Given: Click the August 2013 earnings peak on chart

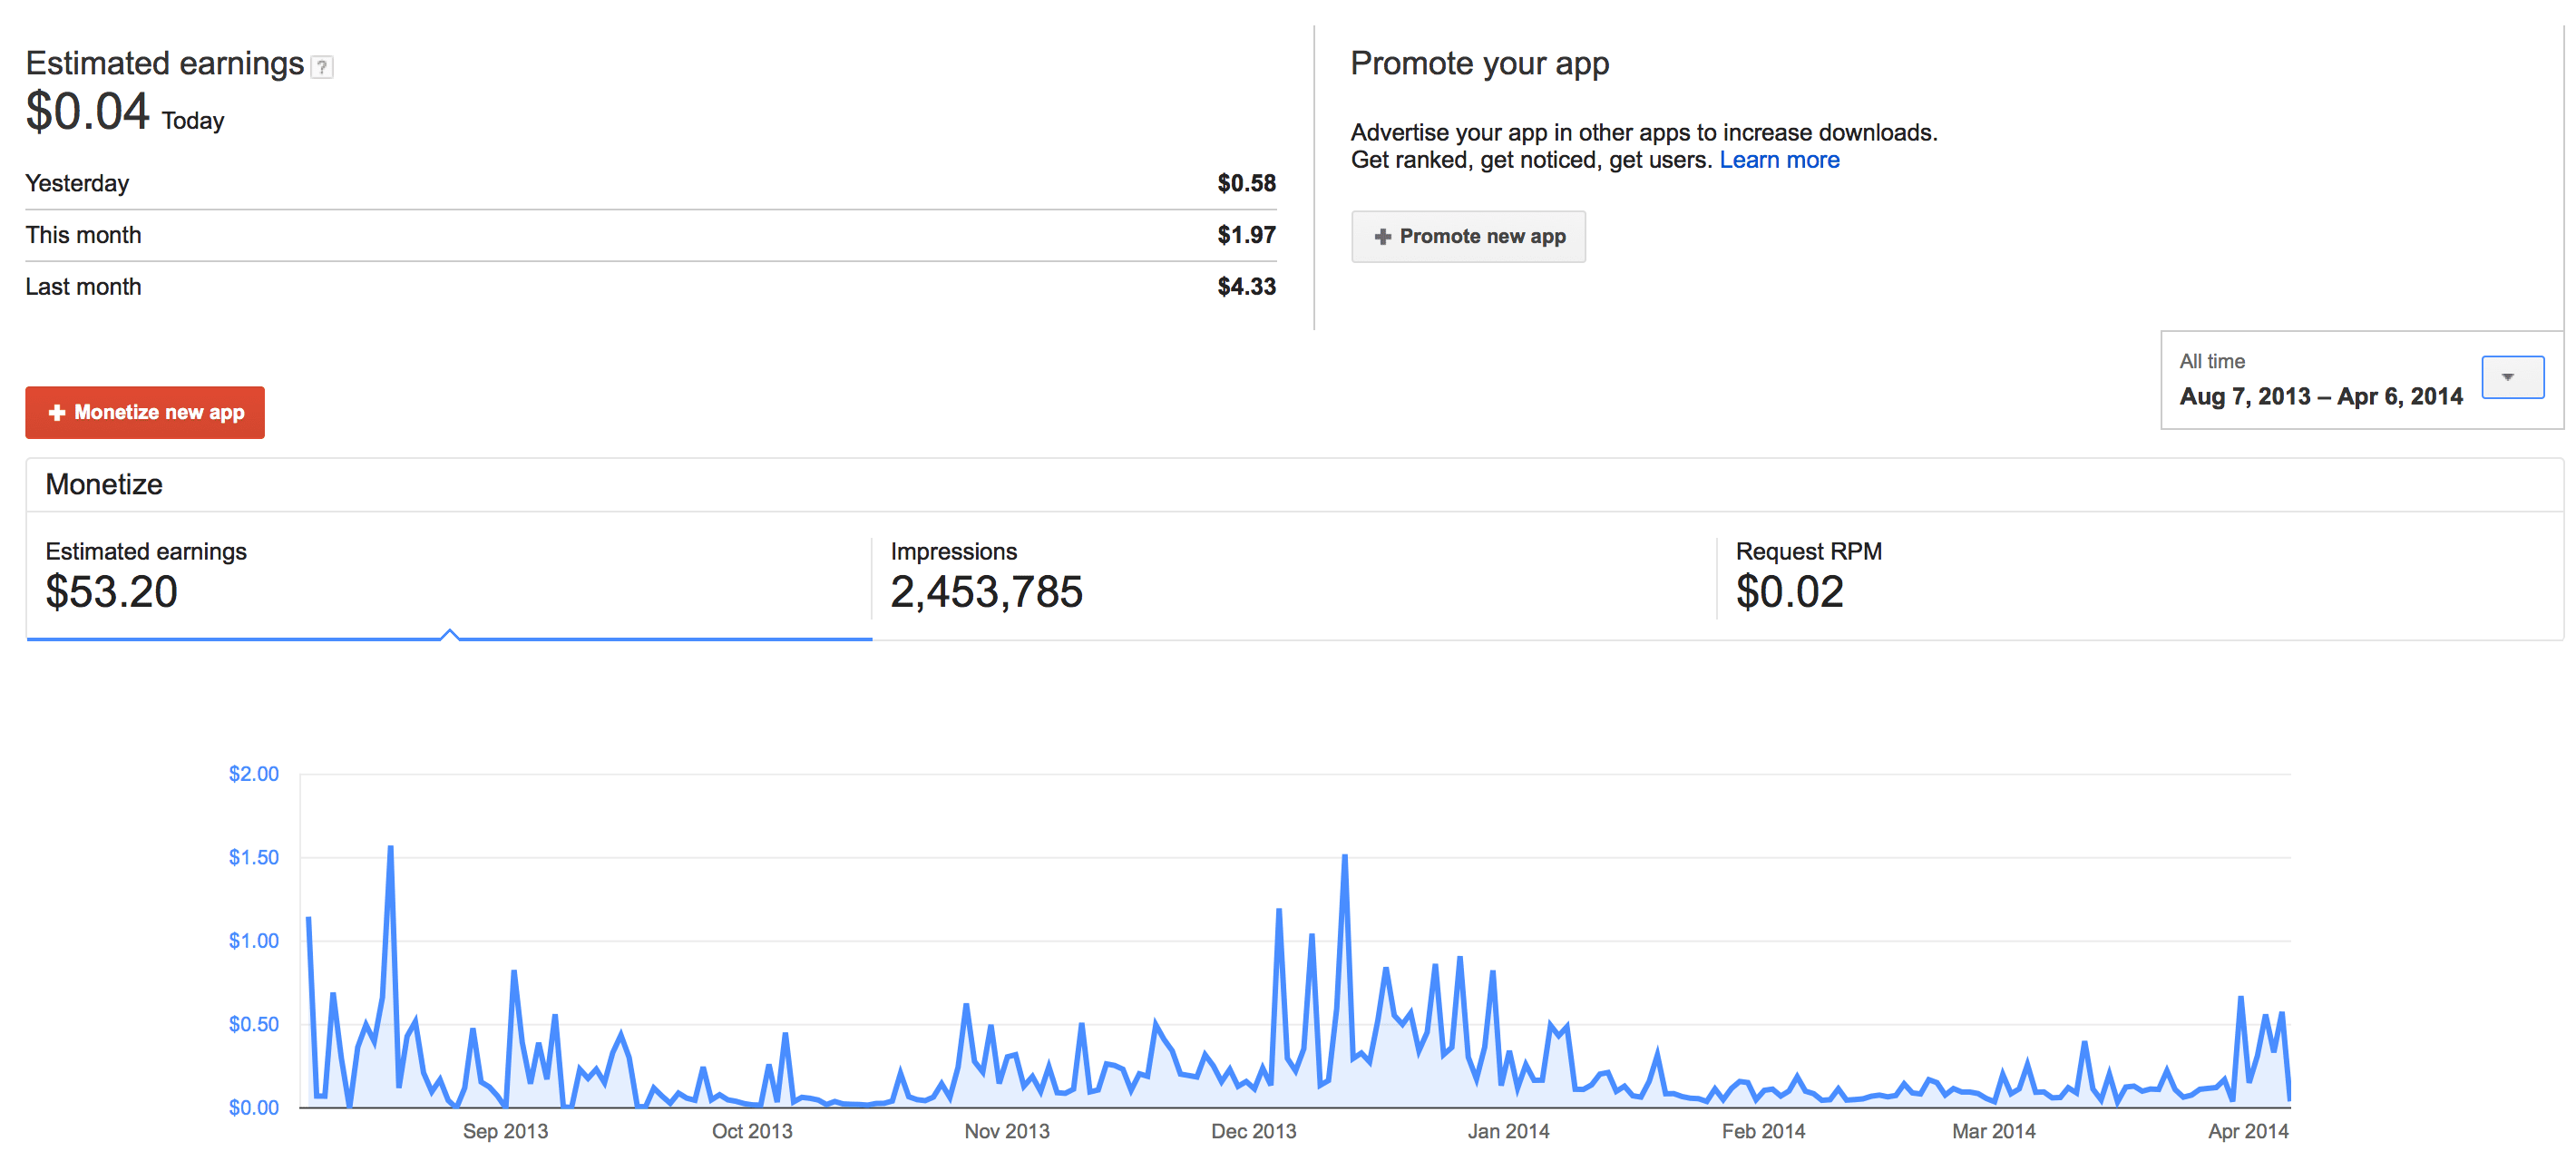Looking at the screenshot, I should click(390, 848).
